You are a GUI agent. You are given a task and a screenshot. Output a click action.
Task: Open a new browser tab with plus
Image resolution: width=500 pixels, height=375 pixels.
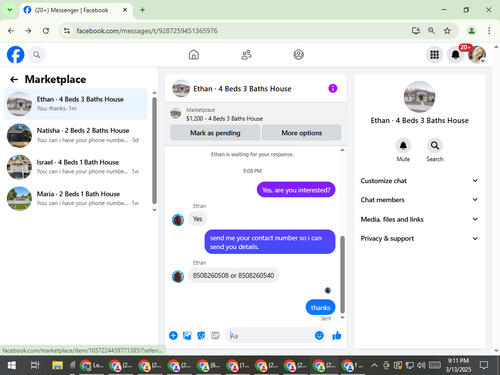(142, 10)
